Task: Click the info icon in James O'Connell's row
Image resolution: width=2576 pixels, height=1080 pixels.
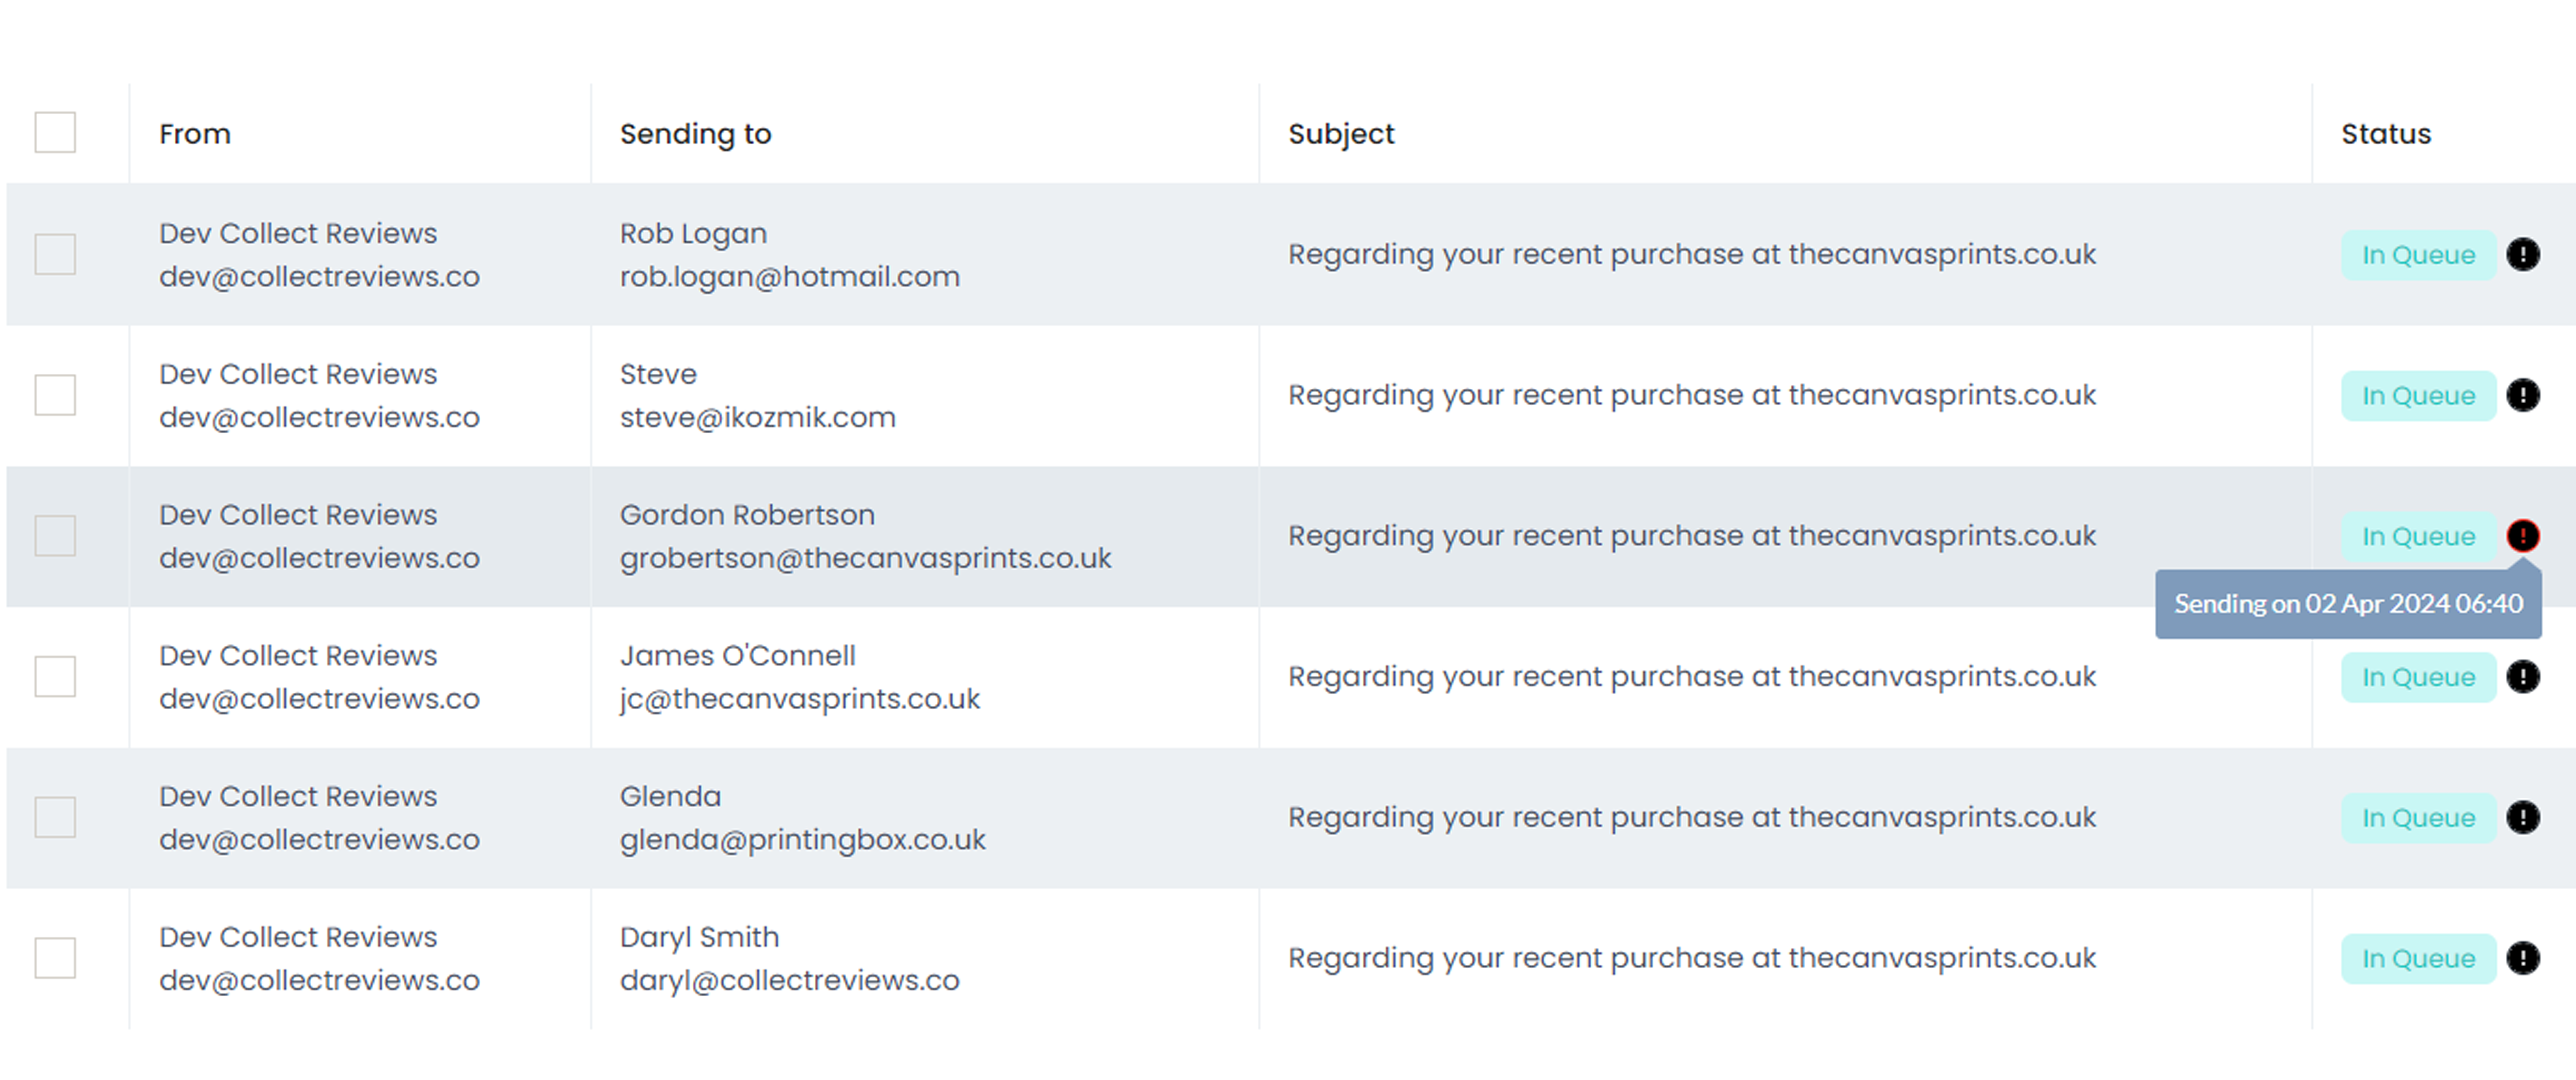Action: [x=2522, y=677]
